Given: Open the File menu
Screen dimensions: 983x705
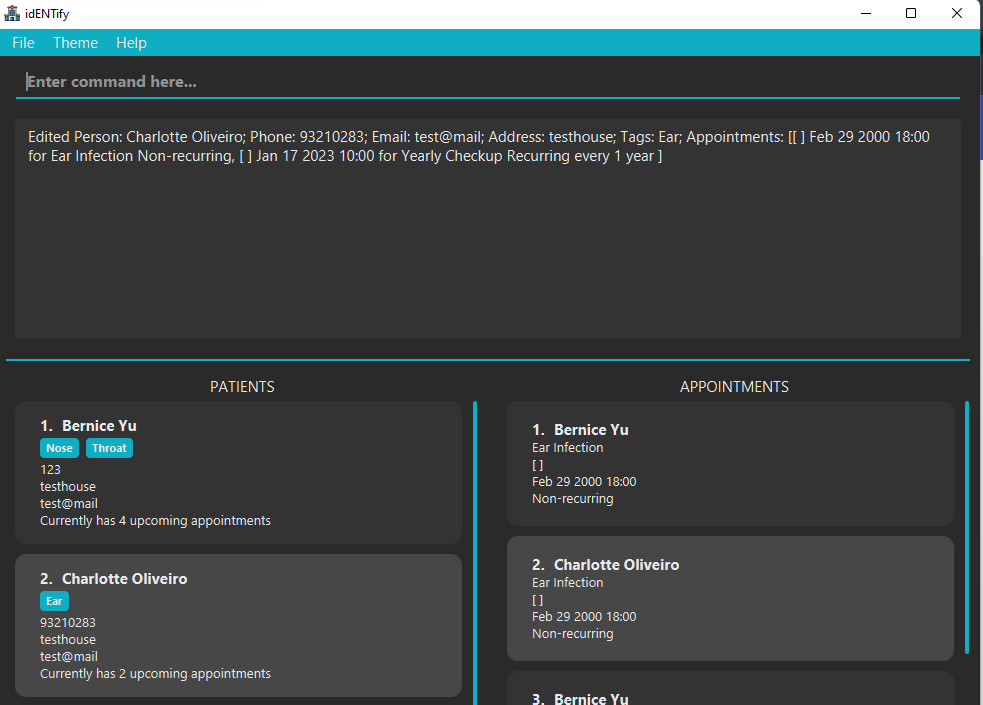Looking at the screenshot, I should coord(23,43).
